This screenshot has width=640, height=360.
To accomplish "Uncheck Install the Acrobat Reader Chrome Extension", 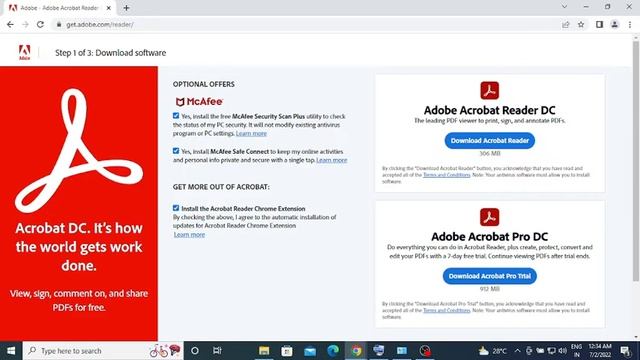I will (176, 208).
